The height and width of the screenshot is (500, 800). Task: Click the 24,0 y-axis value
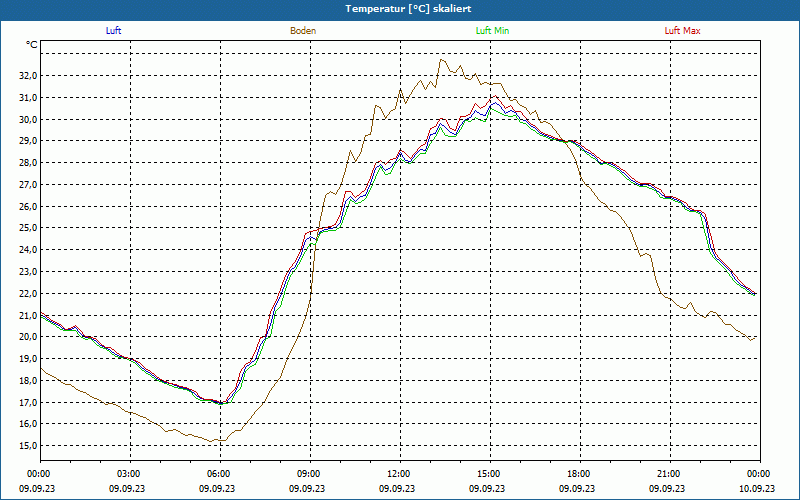click(27, 250)
